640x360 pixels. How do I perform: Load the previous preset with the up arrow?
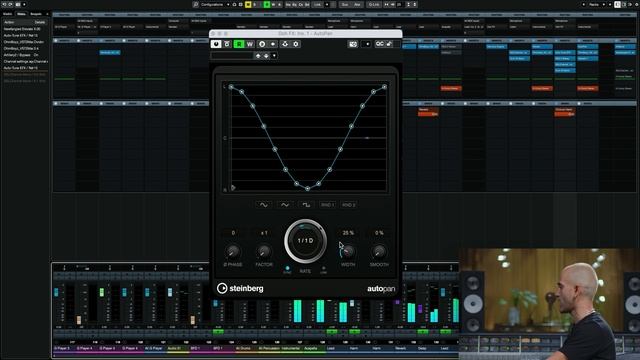point(258,56)
